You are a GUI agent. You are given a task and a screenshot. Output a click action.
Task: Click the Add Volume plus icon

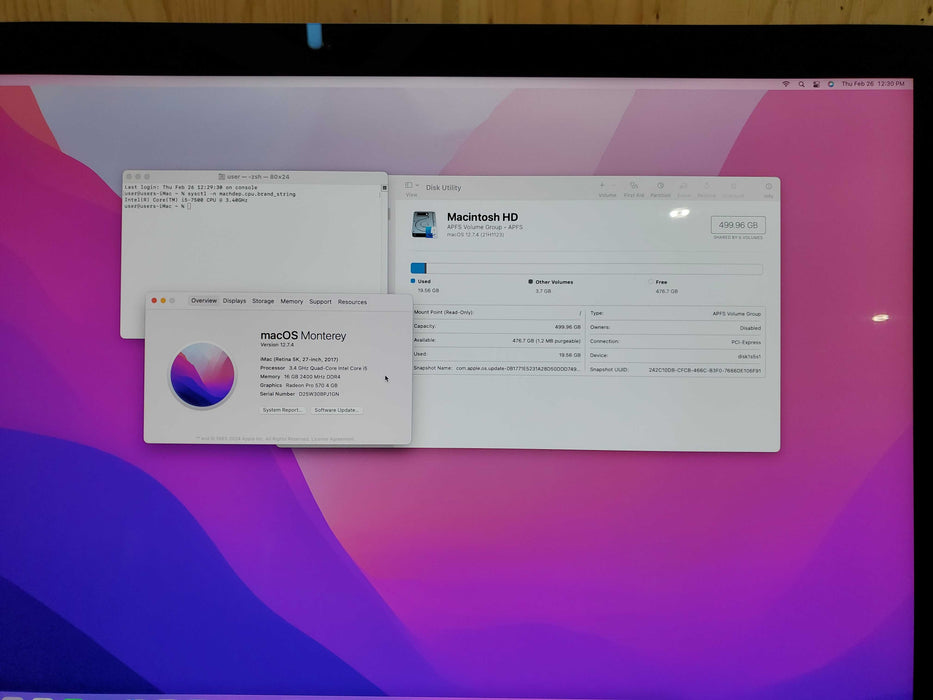pyautogui.click(x=603, y=185)
